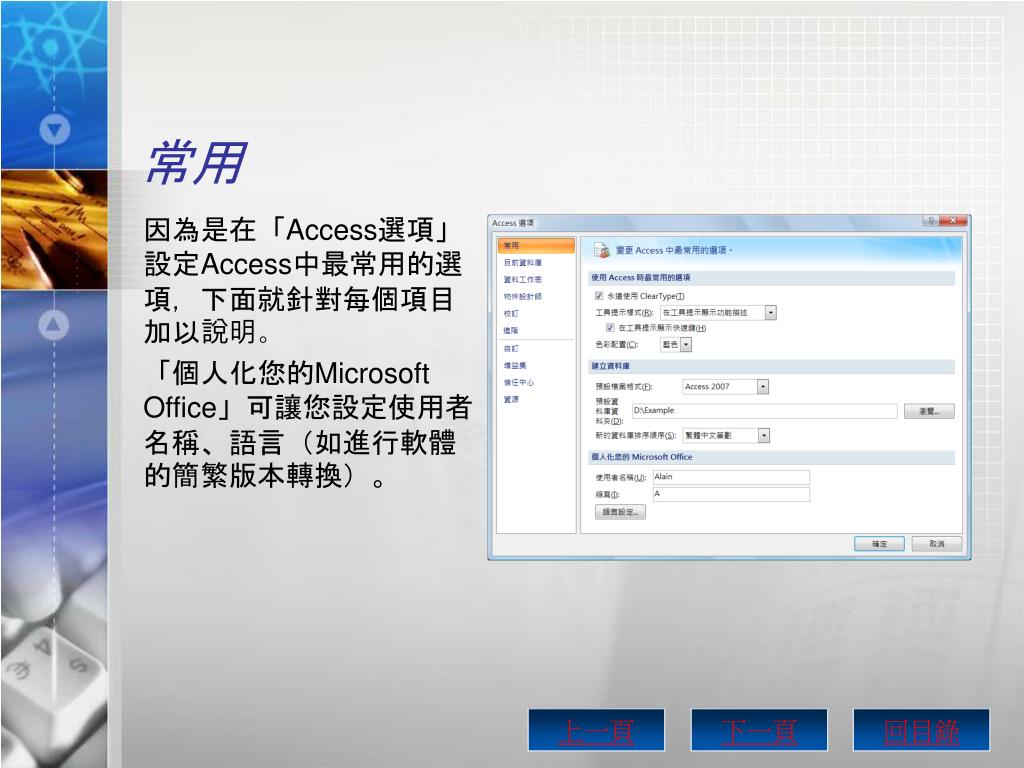Click the help question mark icon in Access dialog

[x=931, y=221]
